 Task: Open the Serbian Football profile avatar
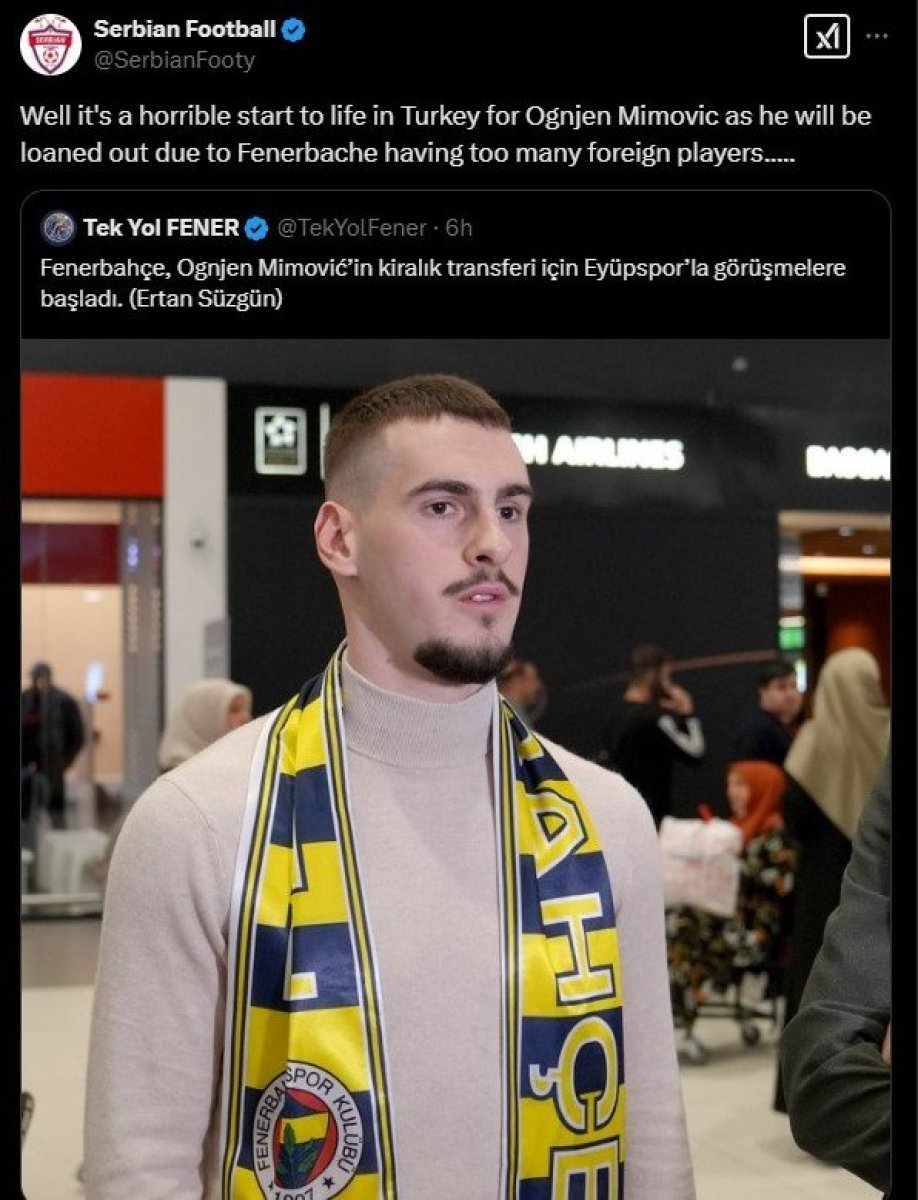click(x=50, y=45)
